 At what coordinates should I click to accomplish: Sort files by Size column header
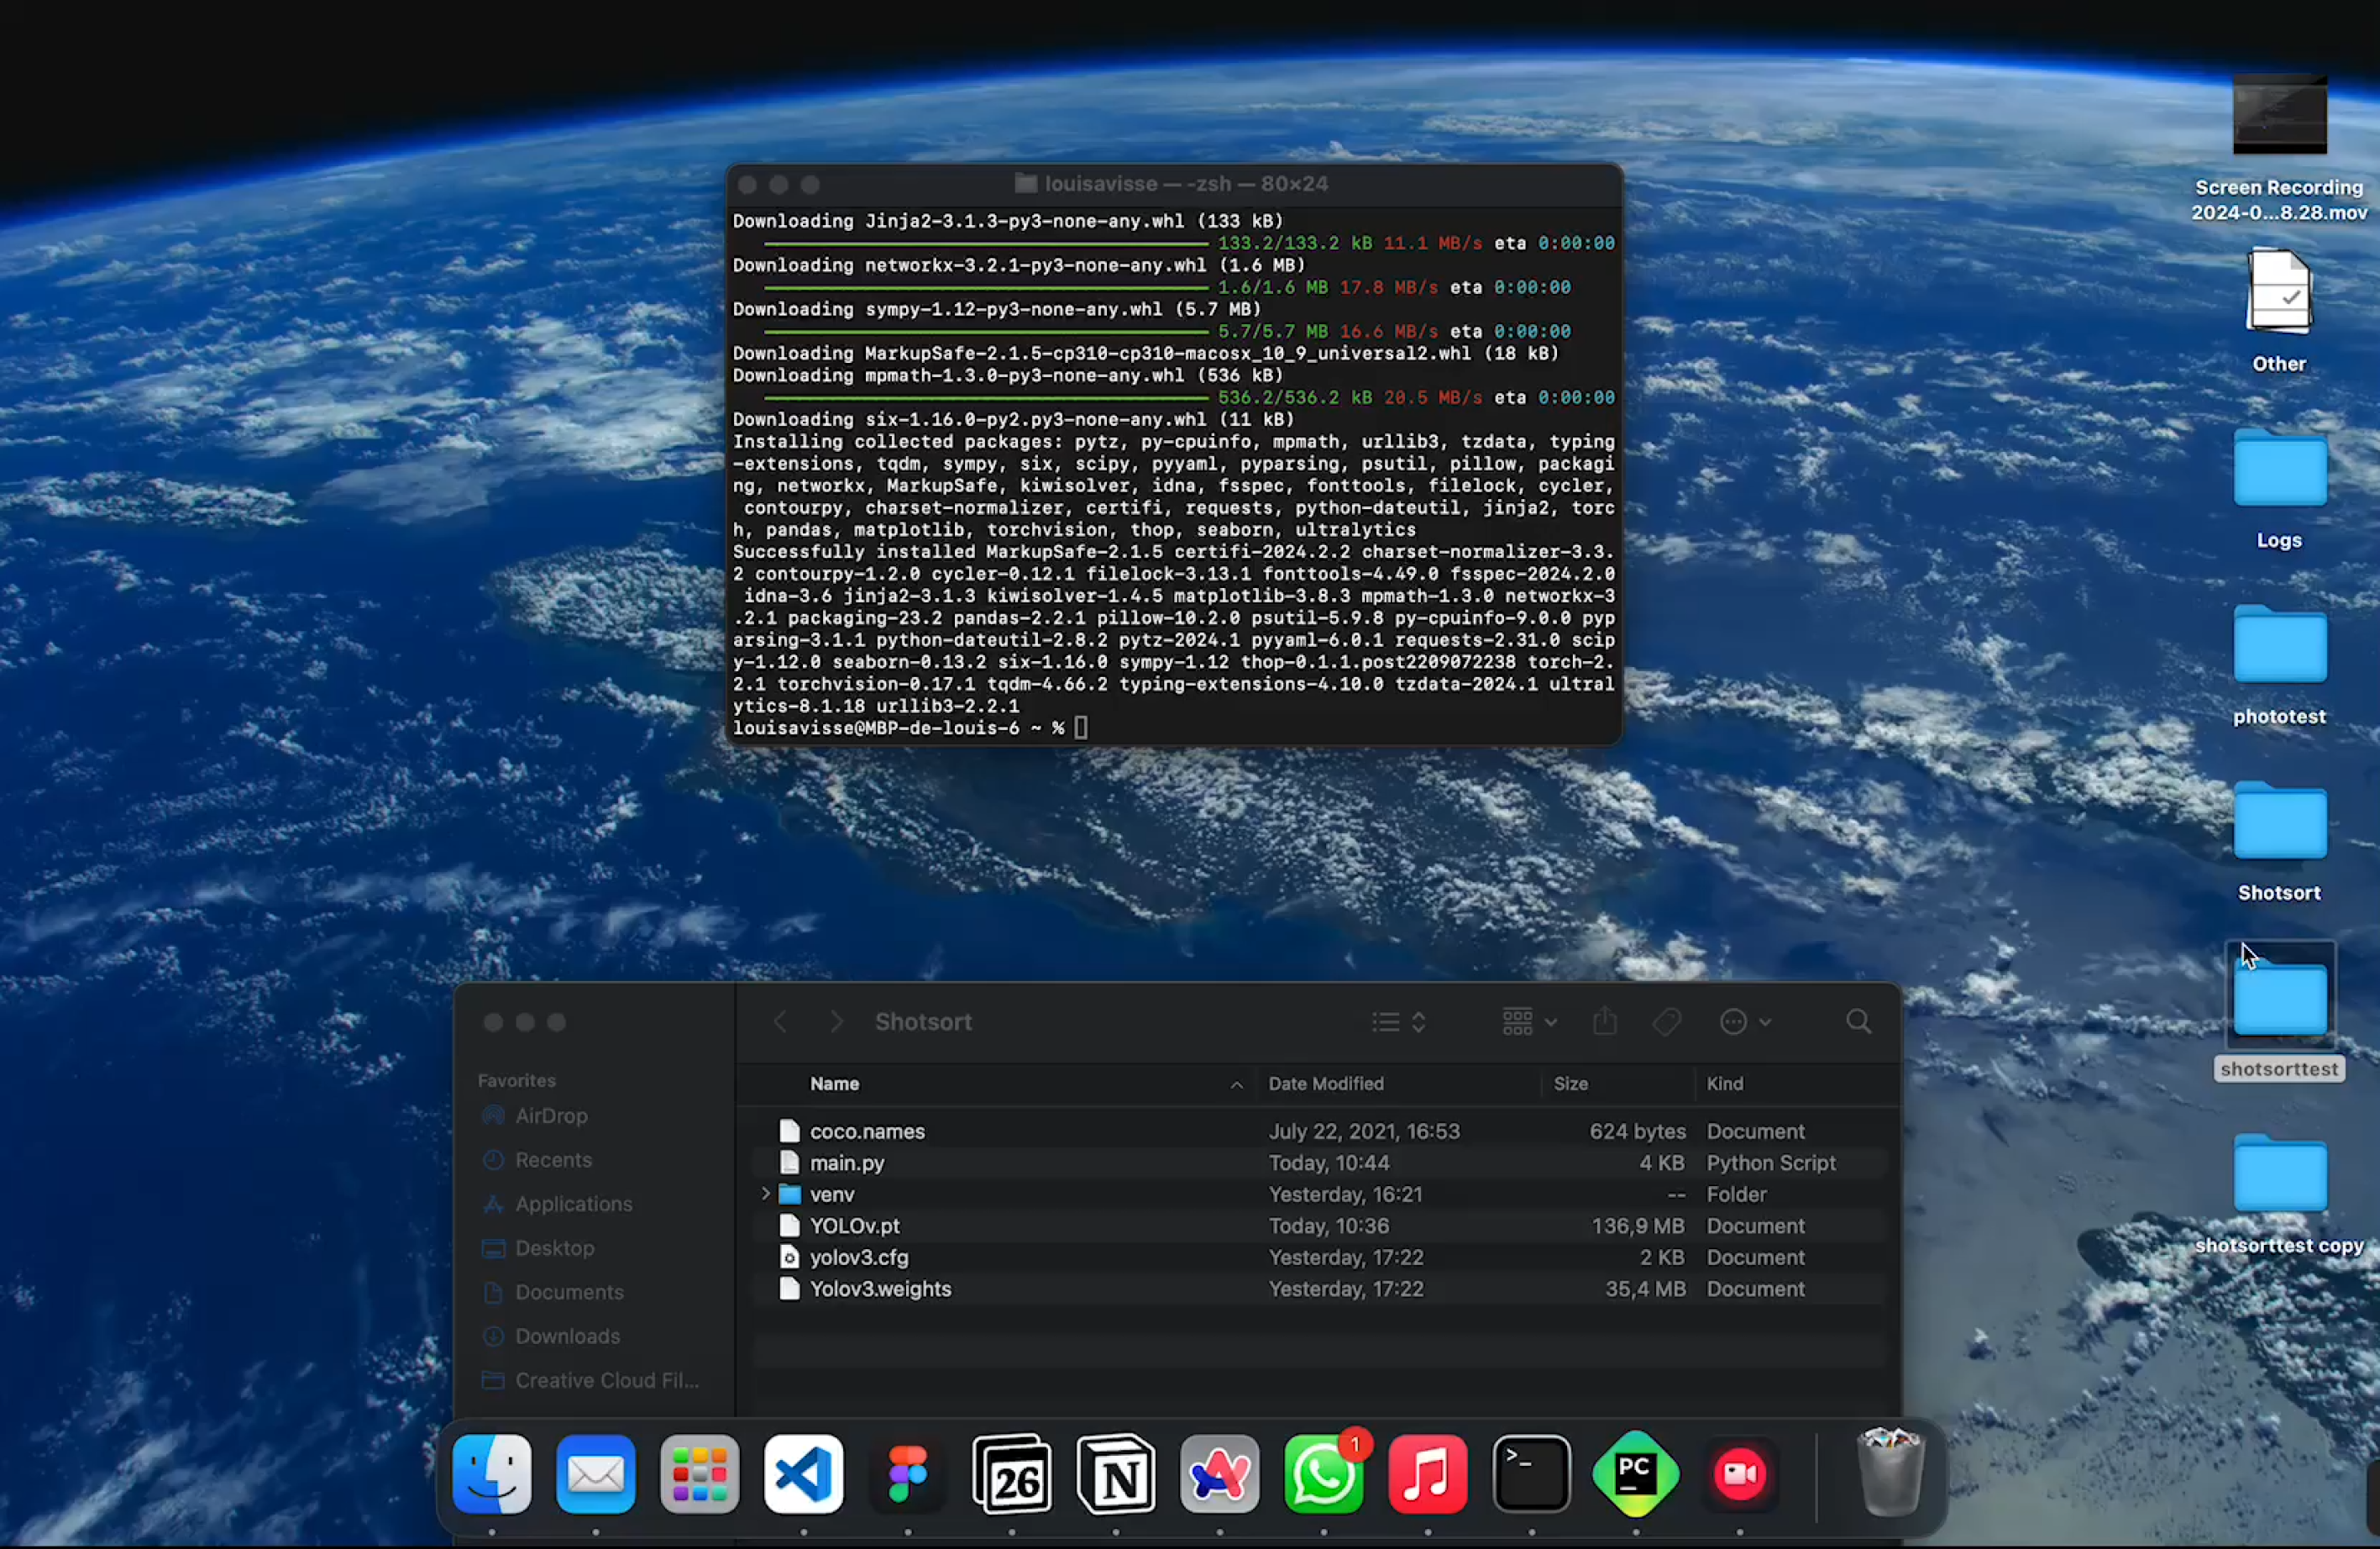point(1570,1084)
